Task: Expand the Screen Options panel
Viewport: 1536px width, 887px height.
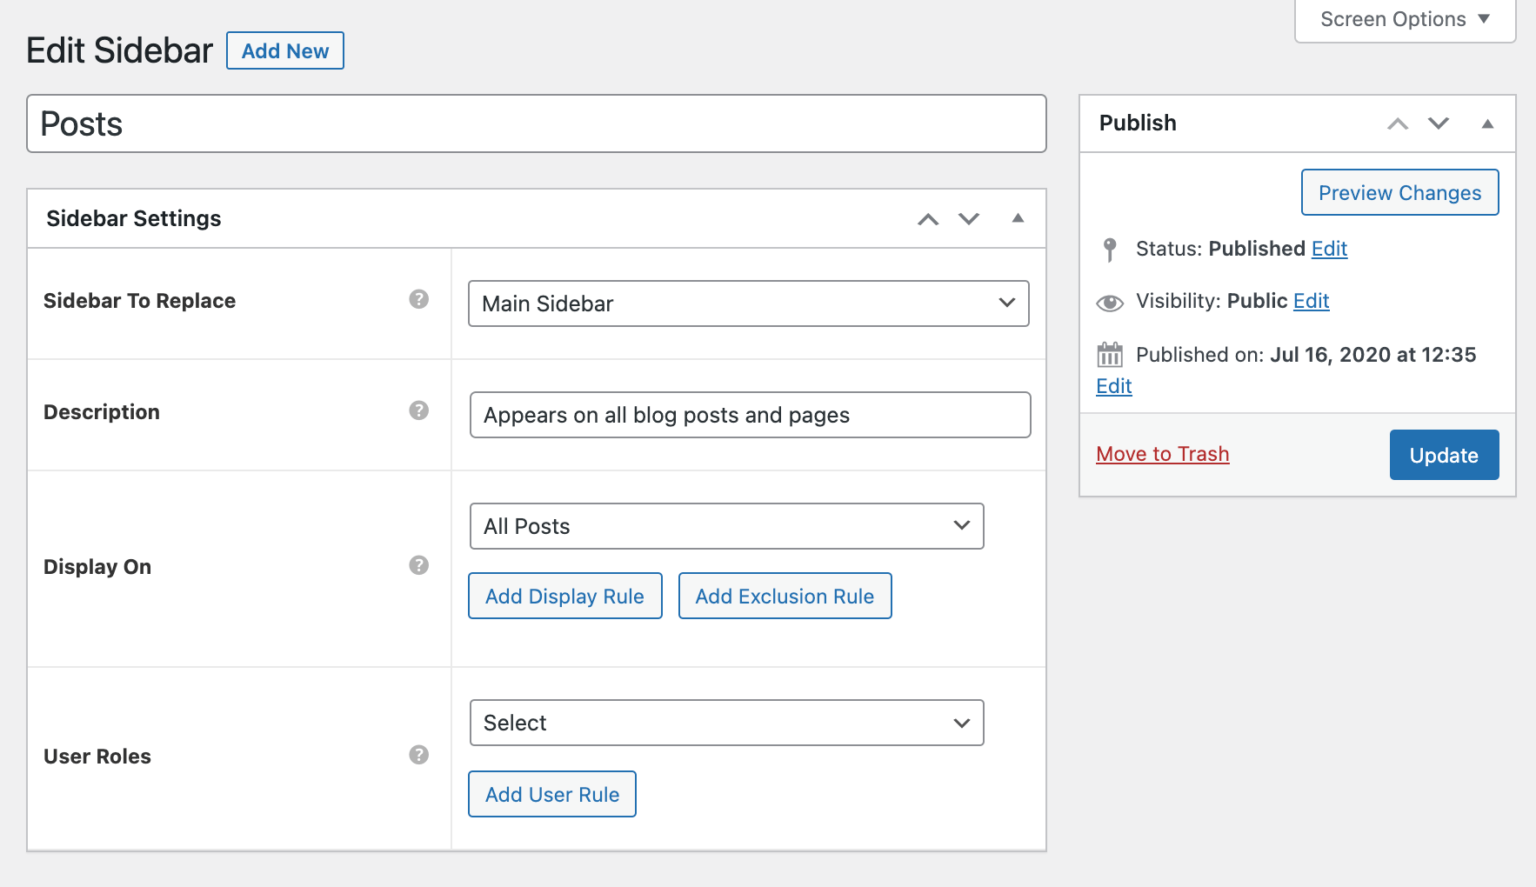Action: coord(1404,19)
